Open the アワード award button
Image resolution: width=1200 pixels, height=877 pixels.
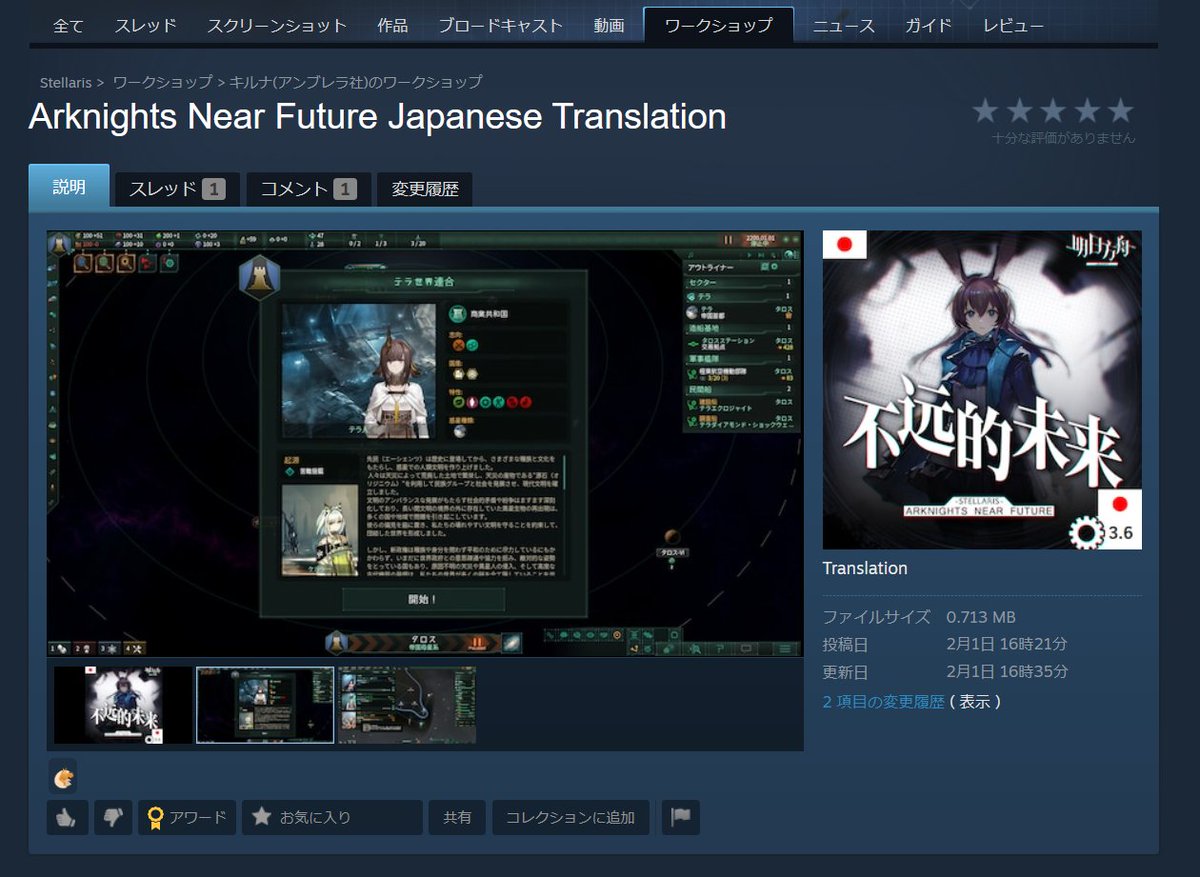[x=187, y=817]
